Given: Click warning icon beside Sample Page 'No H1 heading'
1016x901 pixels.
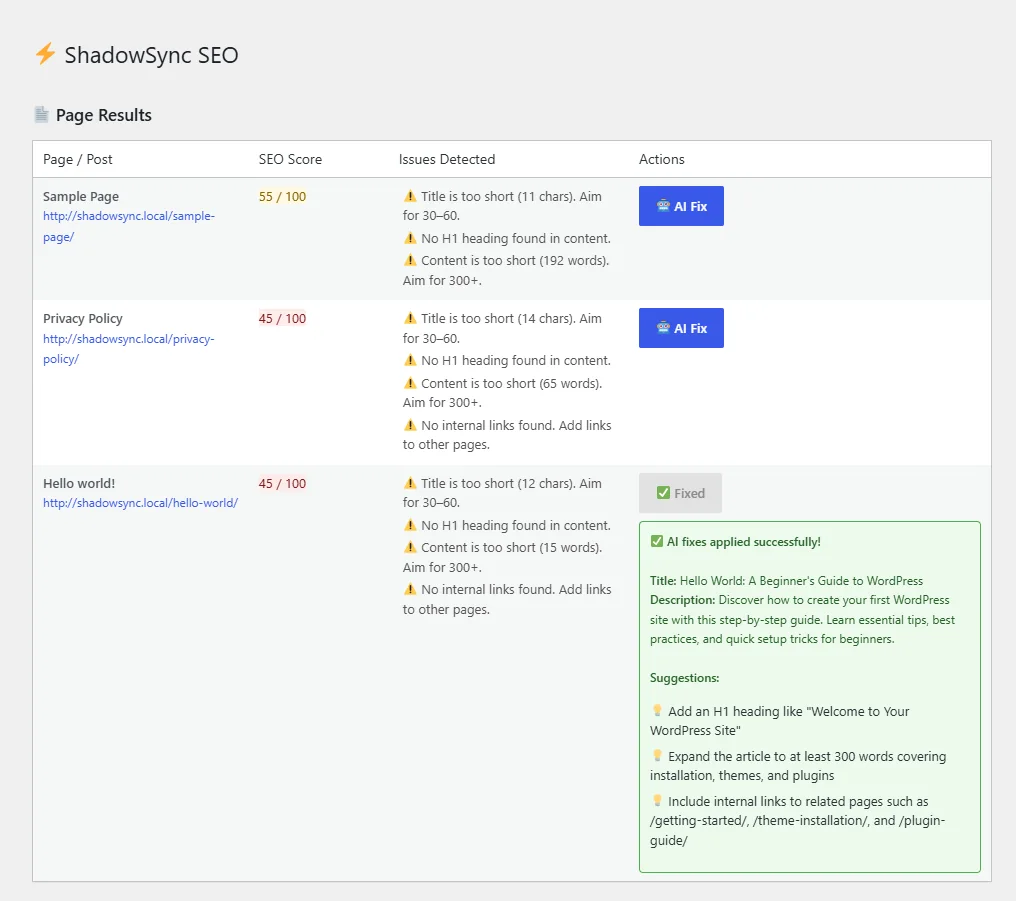Looking at the screenshot, I should [x=410, y=238].
